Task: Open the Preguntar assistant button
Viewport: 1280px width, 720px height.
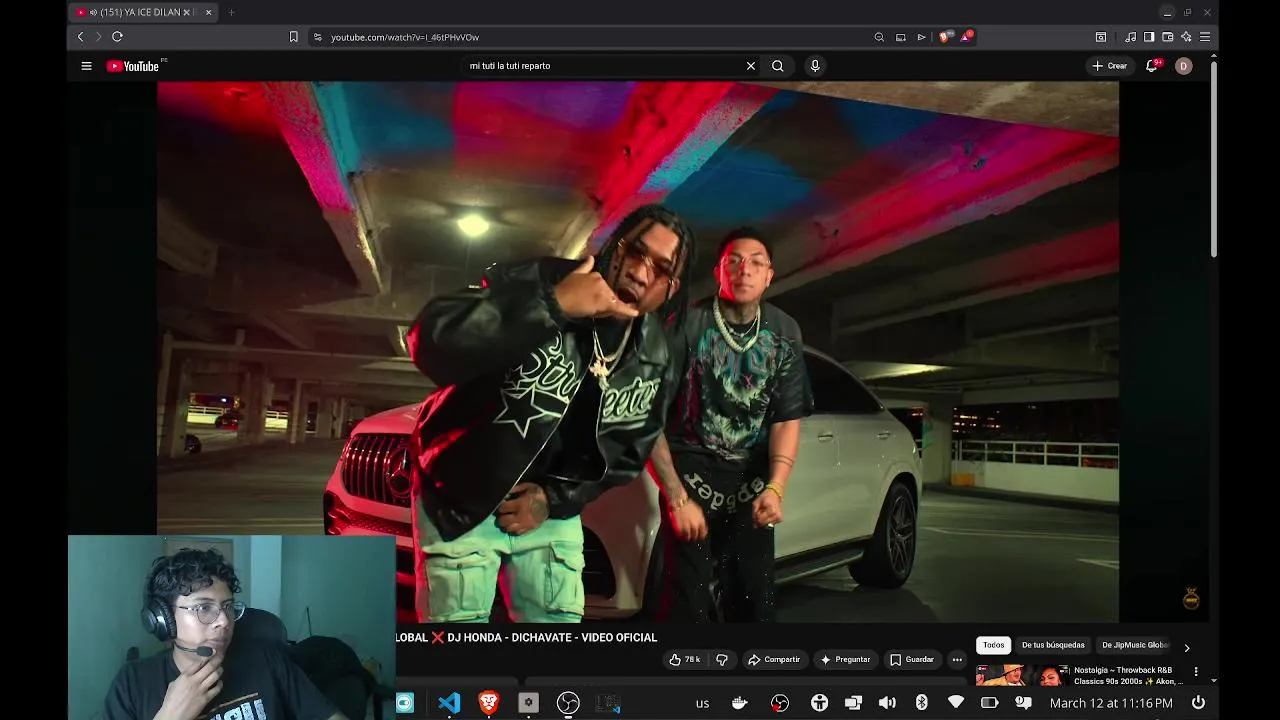Action: coord(846,660)
